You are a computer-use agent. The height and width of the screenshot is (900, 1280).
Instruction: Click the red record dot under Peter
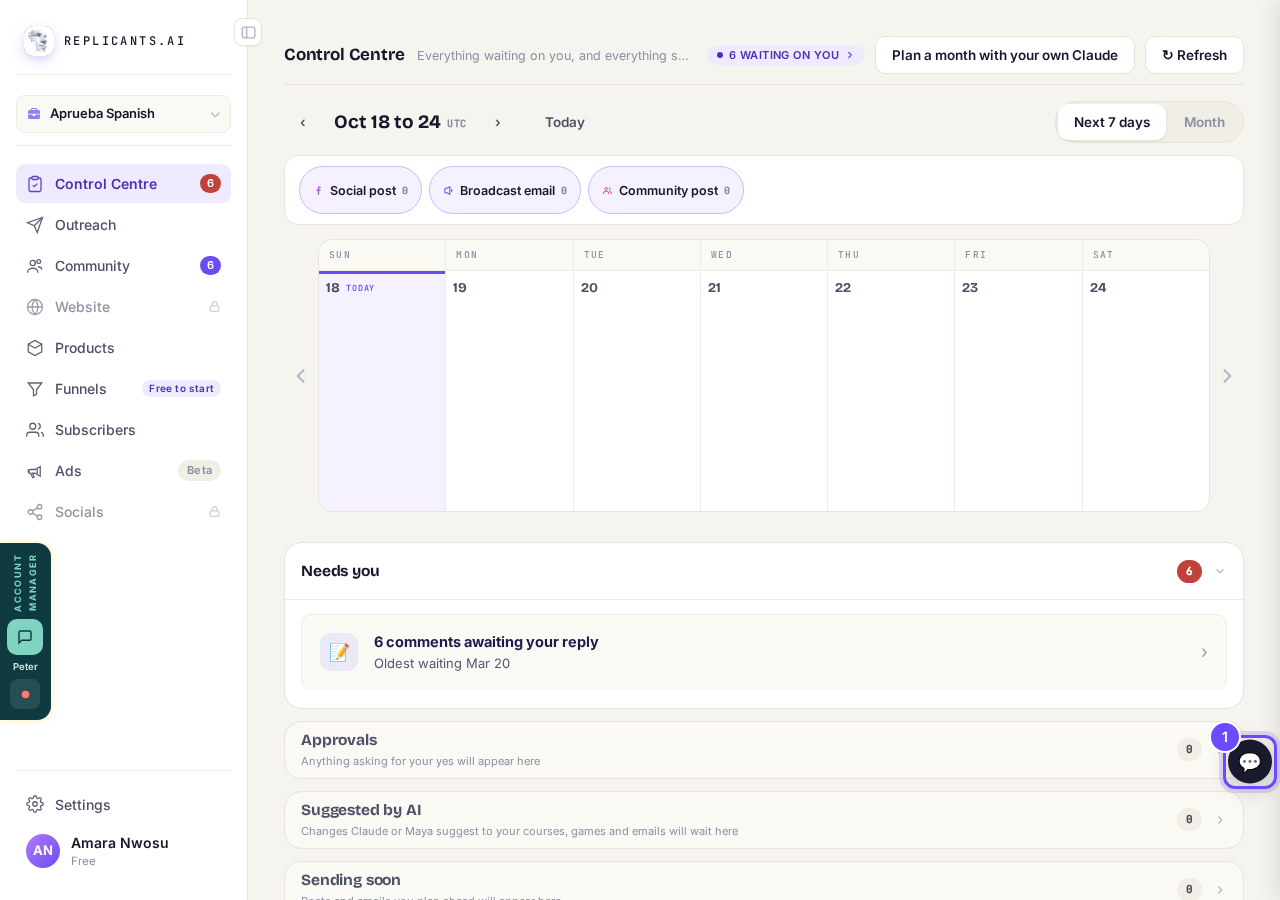click(x=25, y=694)
